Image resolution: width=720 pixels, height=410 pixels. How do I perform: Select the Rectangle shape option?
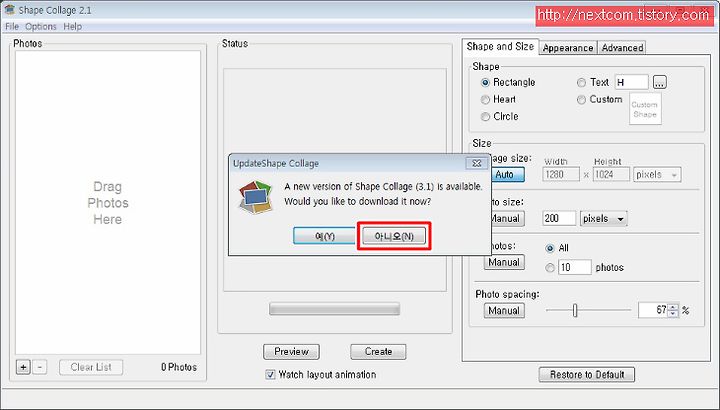pos(485,83)
